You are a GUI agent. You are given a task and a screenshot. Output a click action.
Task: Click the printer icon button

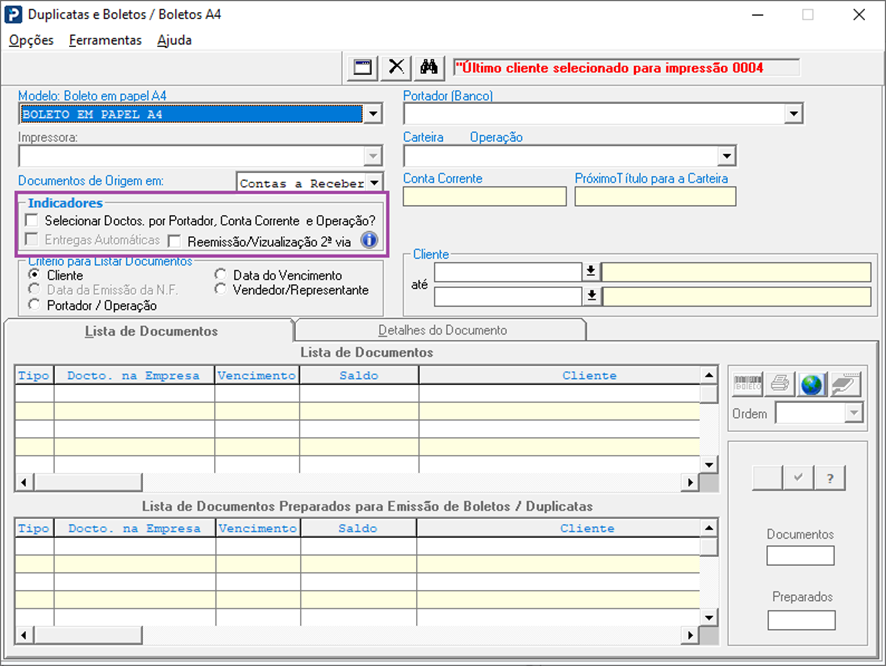(780, 384)
